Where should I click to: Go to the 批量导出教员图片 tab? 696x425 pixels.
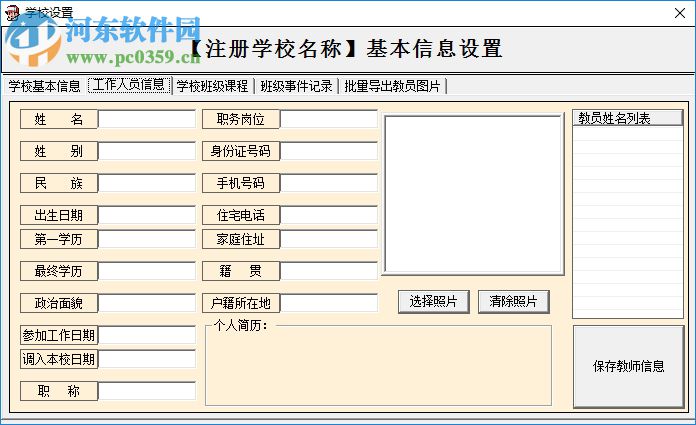pos(392,86)
